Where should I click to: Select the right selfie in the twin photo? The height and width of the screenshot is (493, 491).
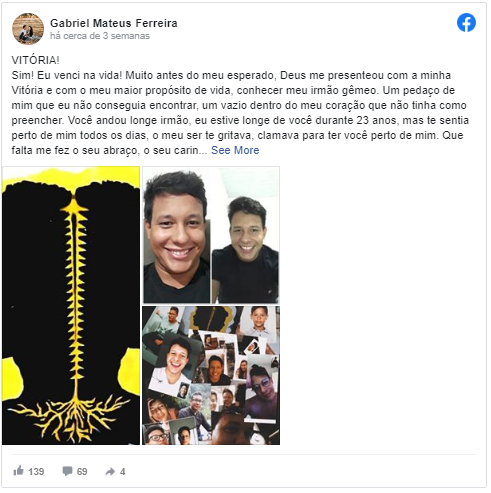pos(246,247)
